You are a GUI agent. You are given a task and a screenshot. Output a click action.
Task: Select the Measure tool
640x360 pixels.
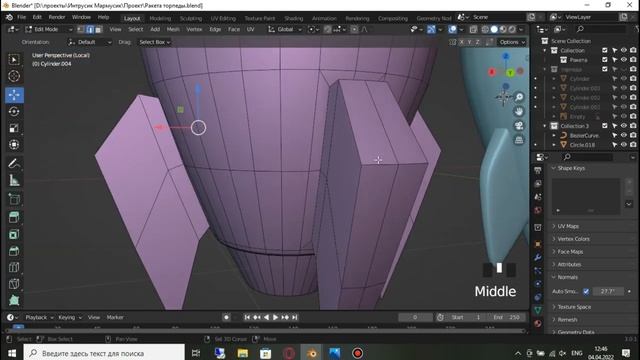14,180
